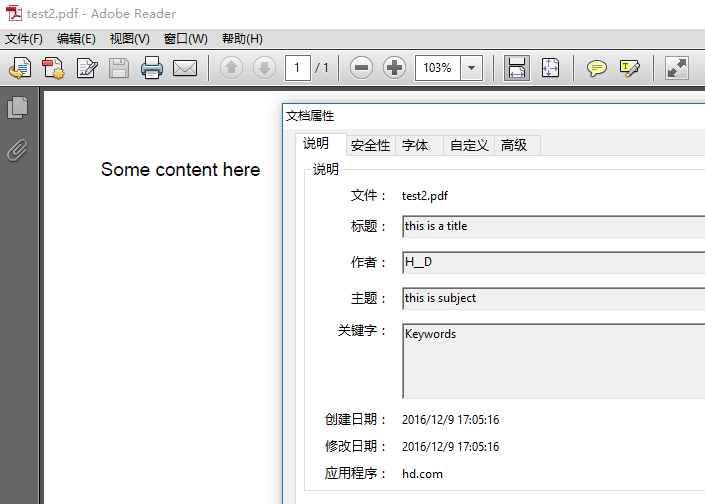Open the 文件(F) menu
This screenshot has height=504, width=705.
pos(24,39)
